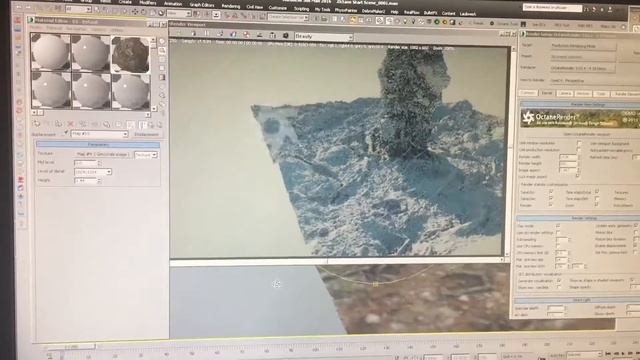Click Sample Type icon atop Material Editor side toolbar
Viewport: 640px width, 360px height.
pos(162,41)
